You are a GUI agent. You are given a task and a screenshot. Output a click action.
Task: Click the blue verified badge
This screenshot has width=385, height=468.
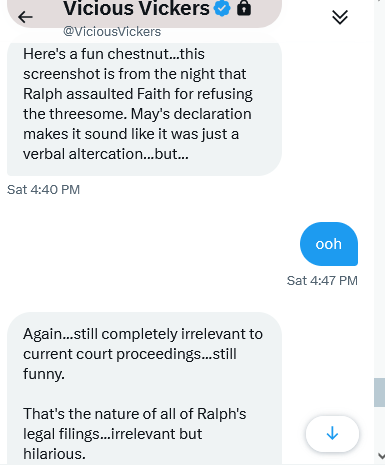222,8
